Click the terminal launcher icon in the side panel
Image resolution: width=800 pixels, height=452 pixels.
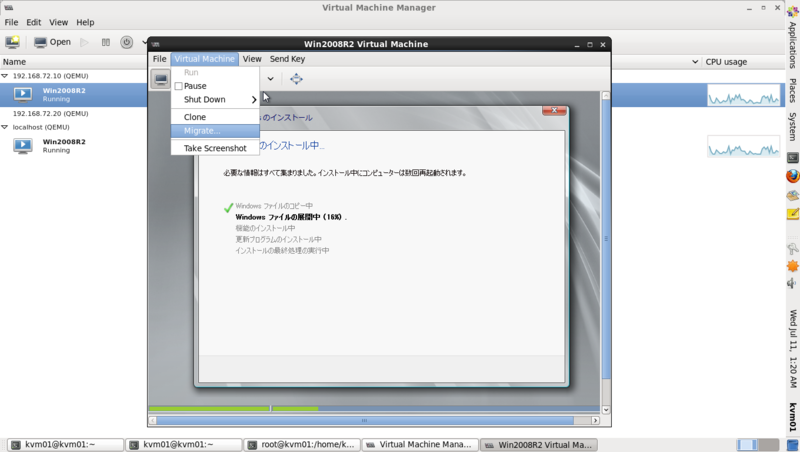[x=792, y=157]
